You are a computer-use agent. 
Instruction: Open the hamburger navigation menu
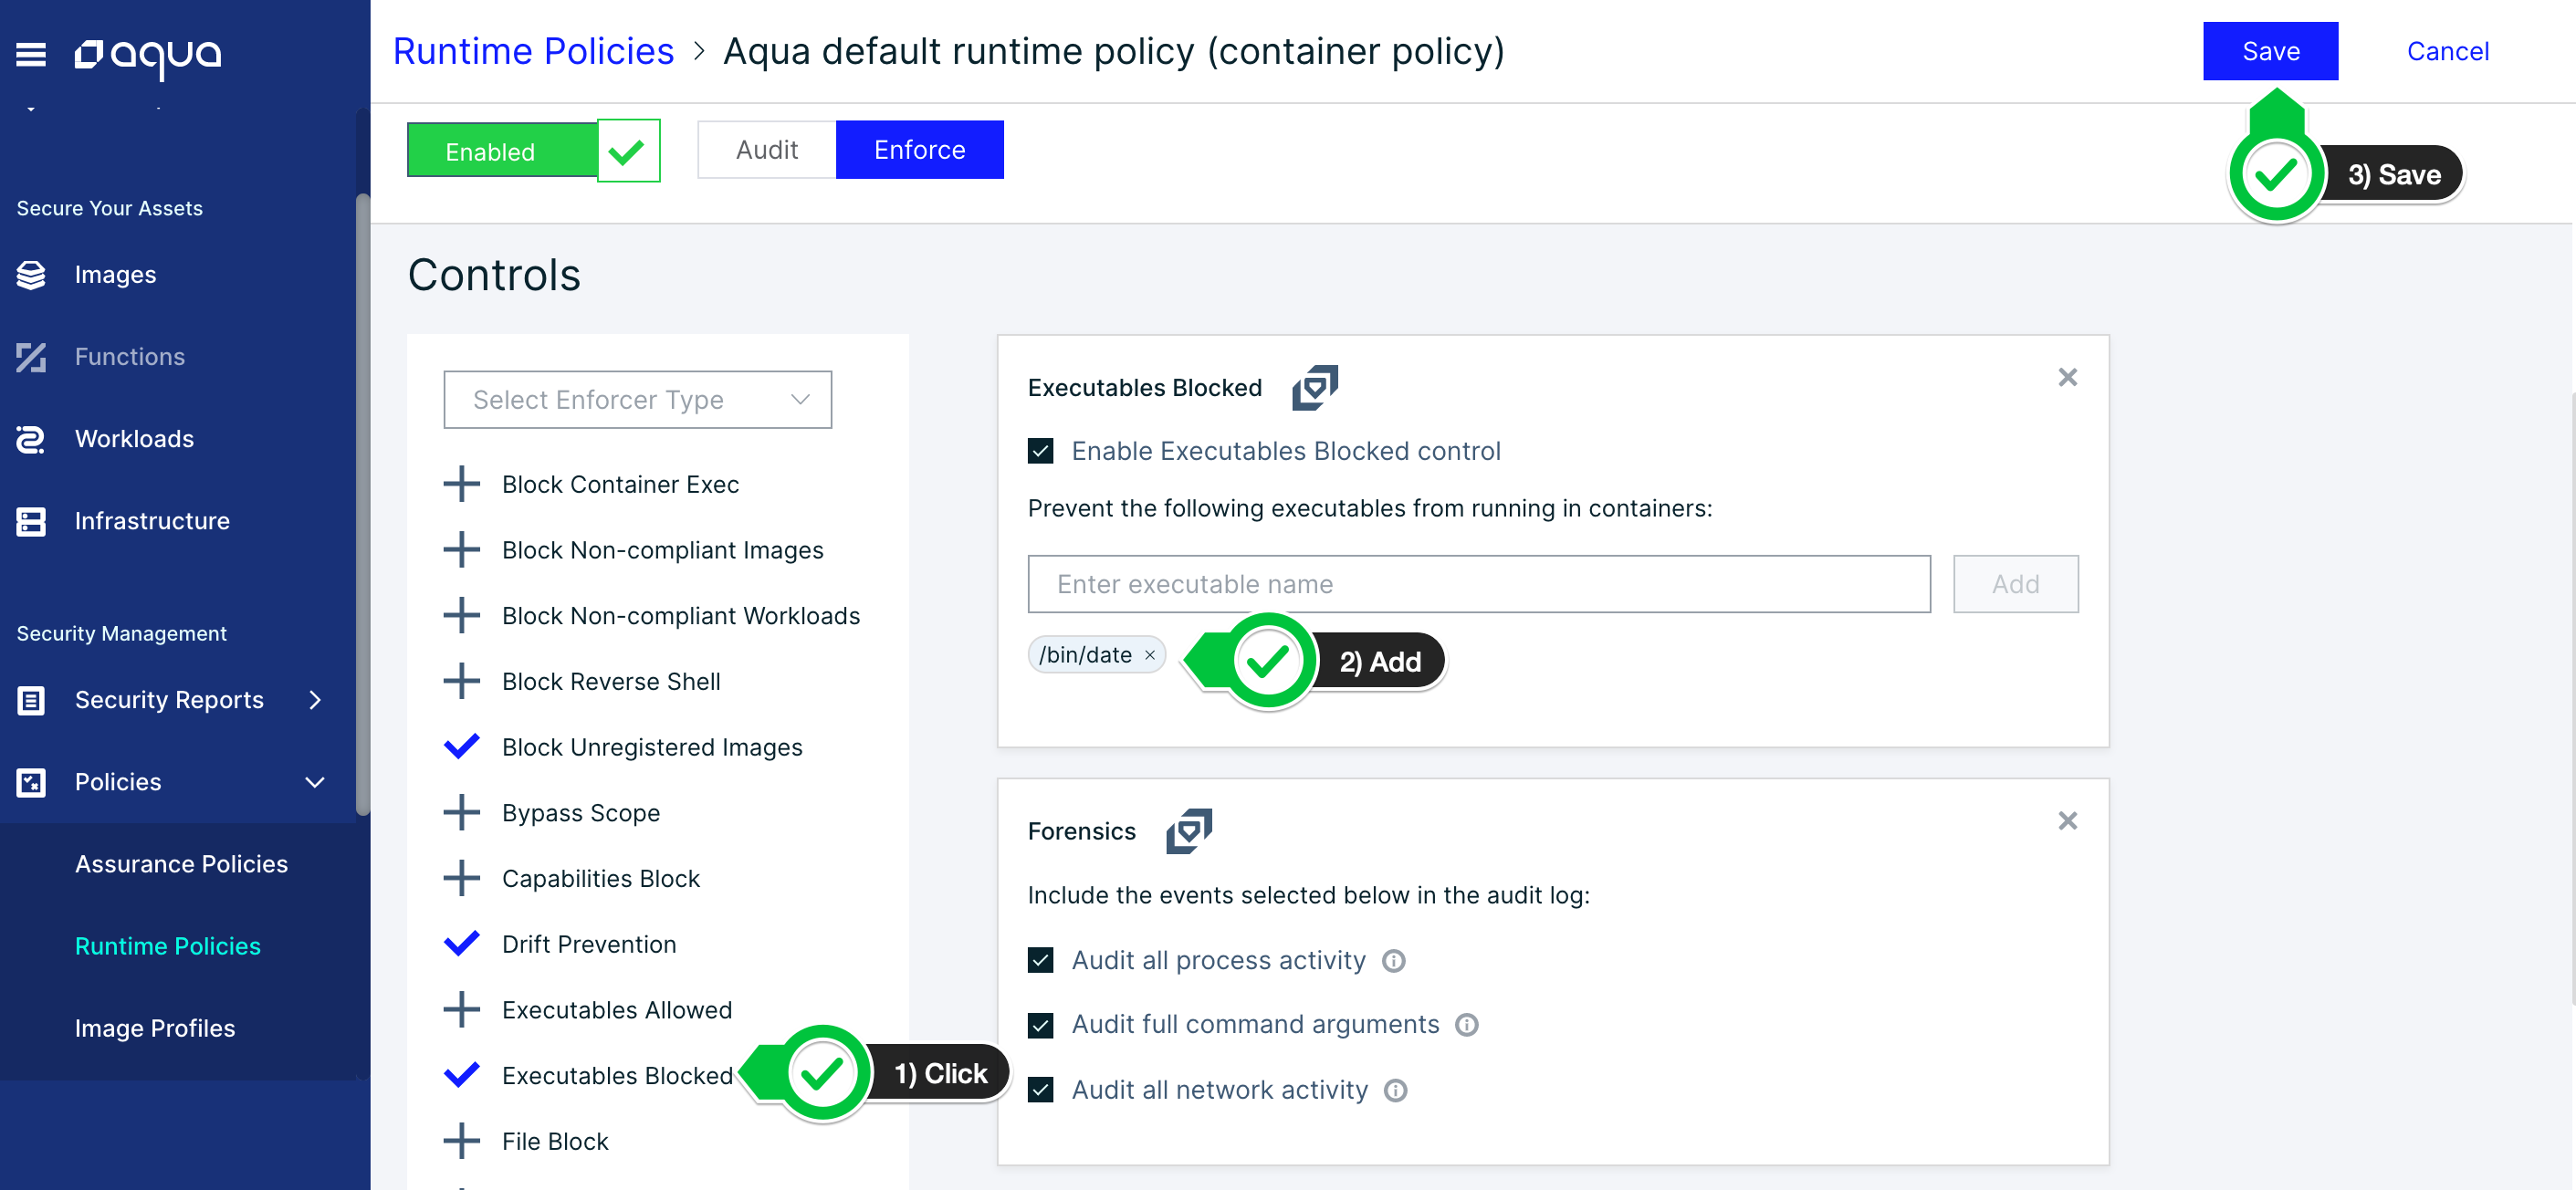coord(31,54)
